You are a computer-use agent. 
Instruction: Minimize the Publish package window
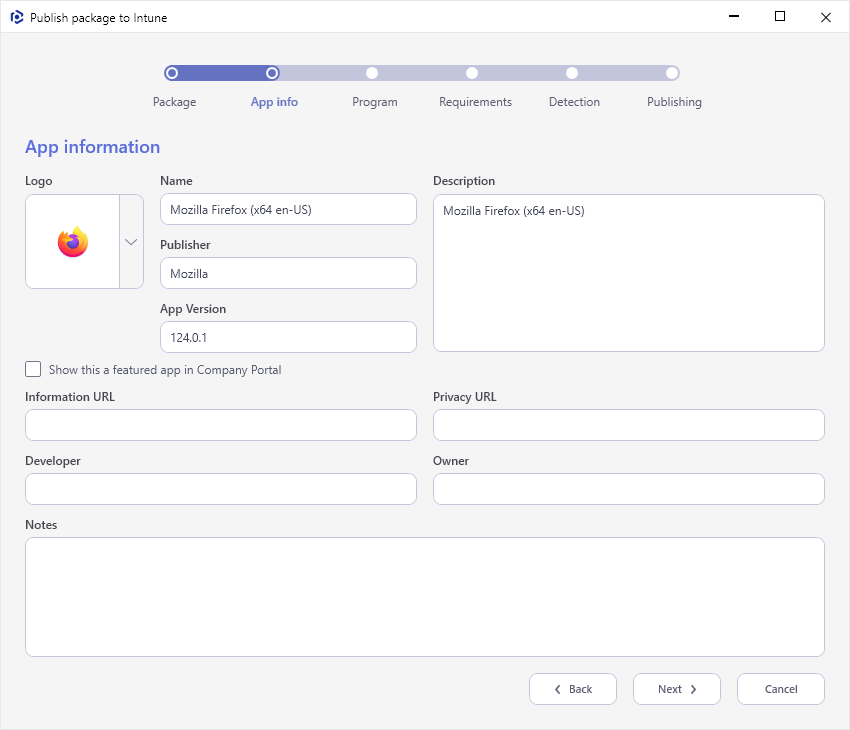[x=734, y=17]
